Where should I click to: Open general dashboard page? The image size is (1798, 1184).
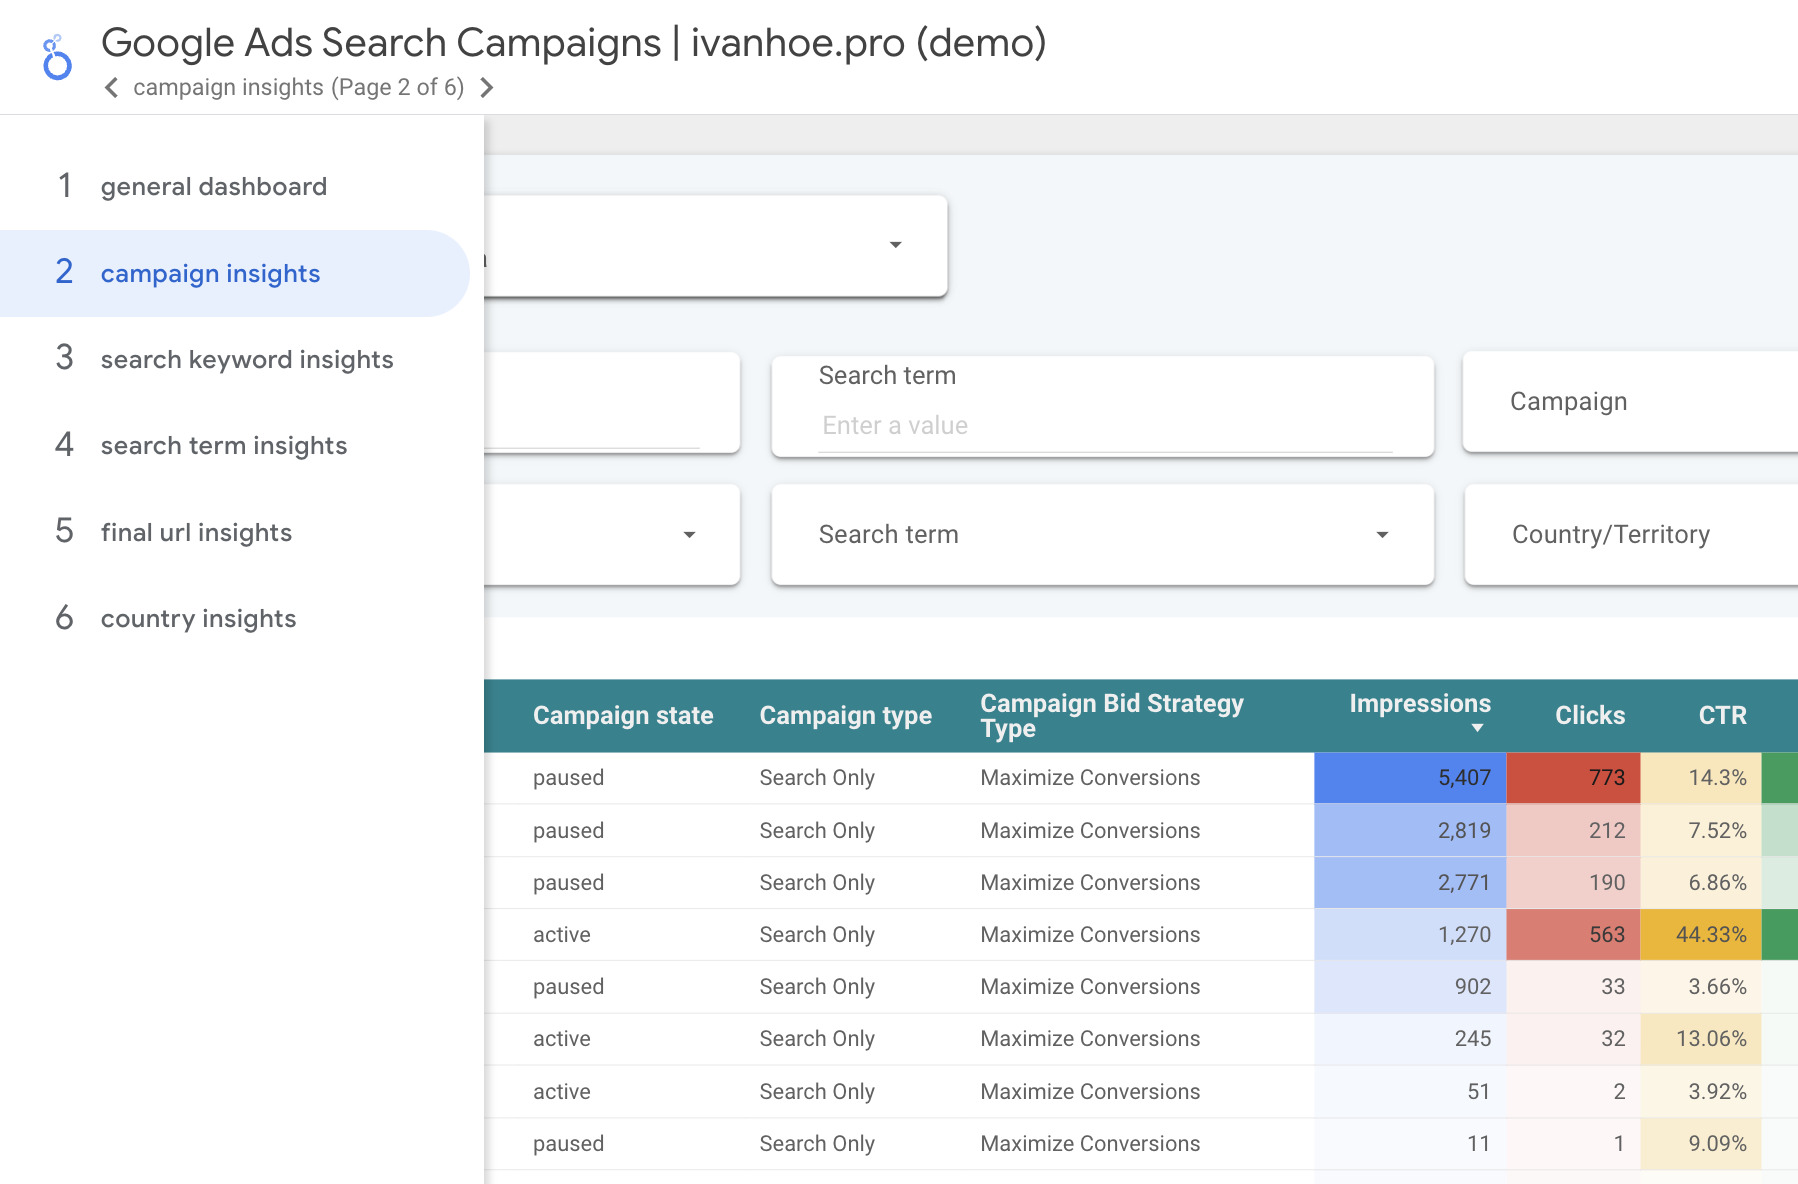(213, 187)
